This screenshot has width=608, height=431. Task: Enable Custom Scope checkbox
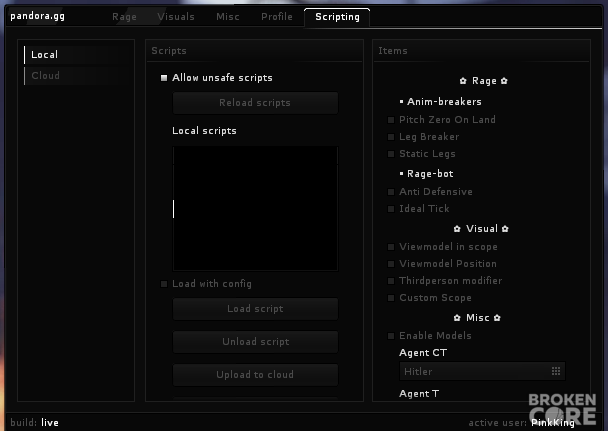(x=391, y=298)
